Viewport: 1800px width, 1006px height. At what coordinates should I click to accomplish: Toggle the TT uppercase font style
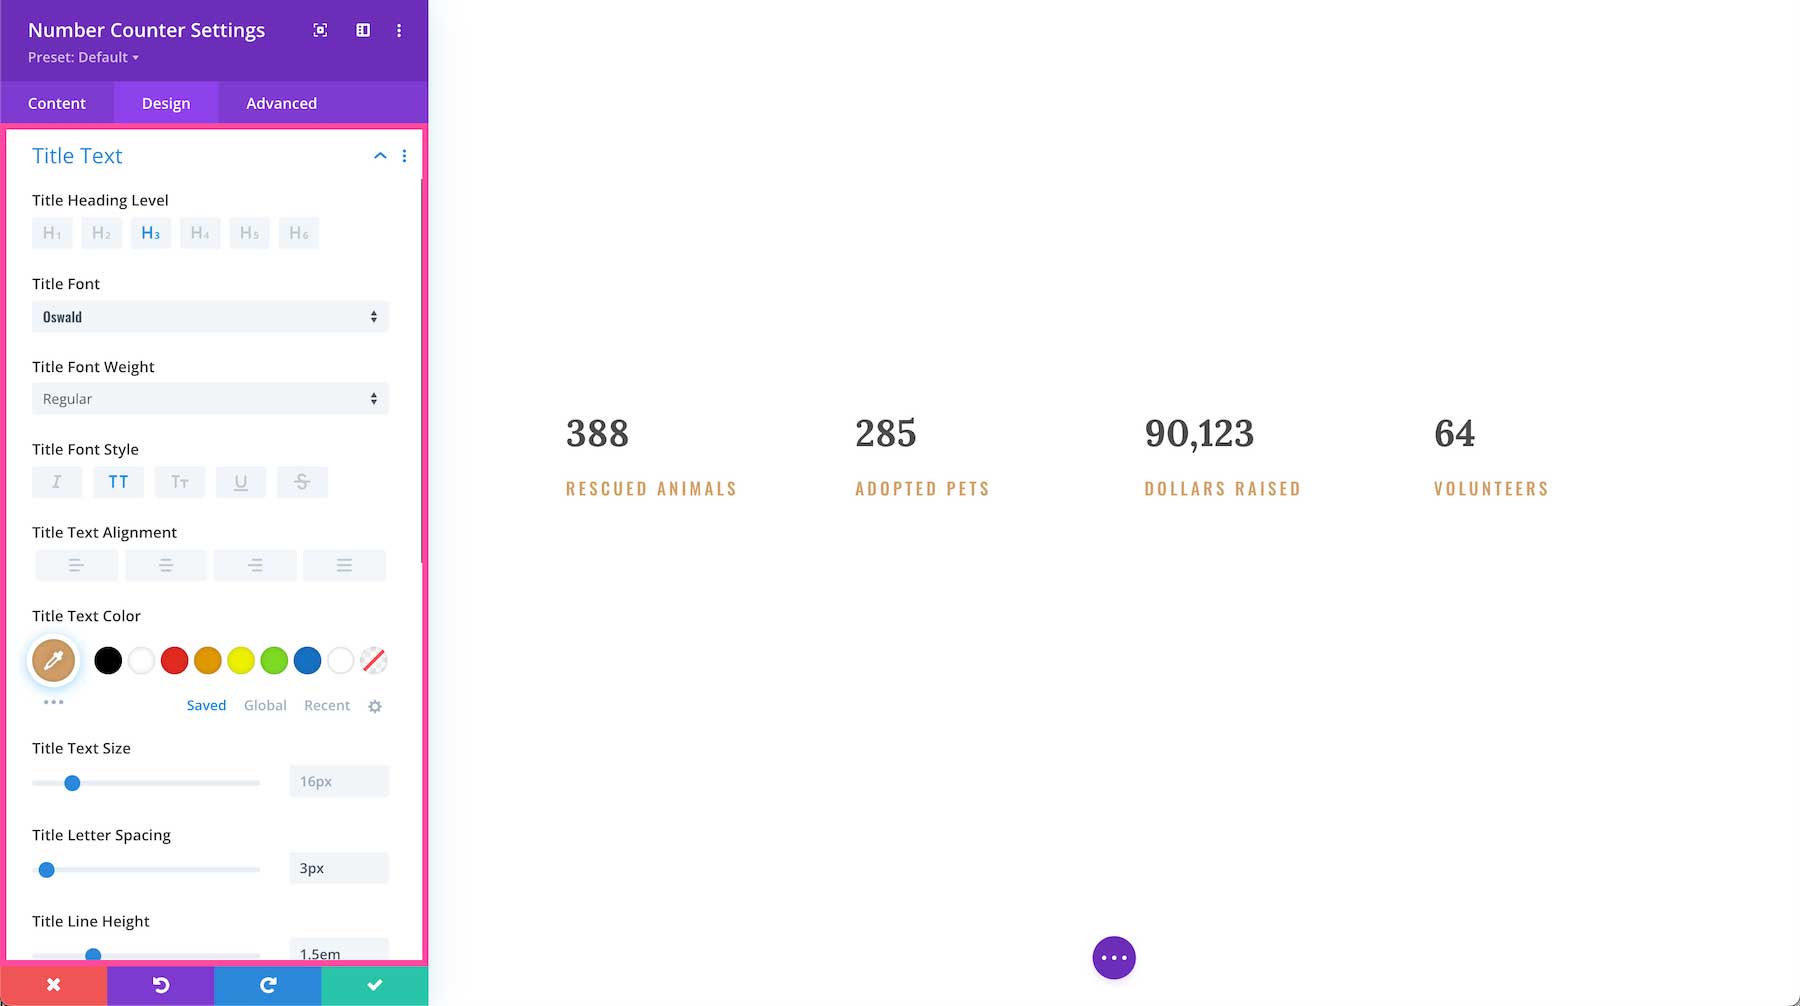(118, 481)
